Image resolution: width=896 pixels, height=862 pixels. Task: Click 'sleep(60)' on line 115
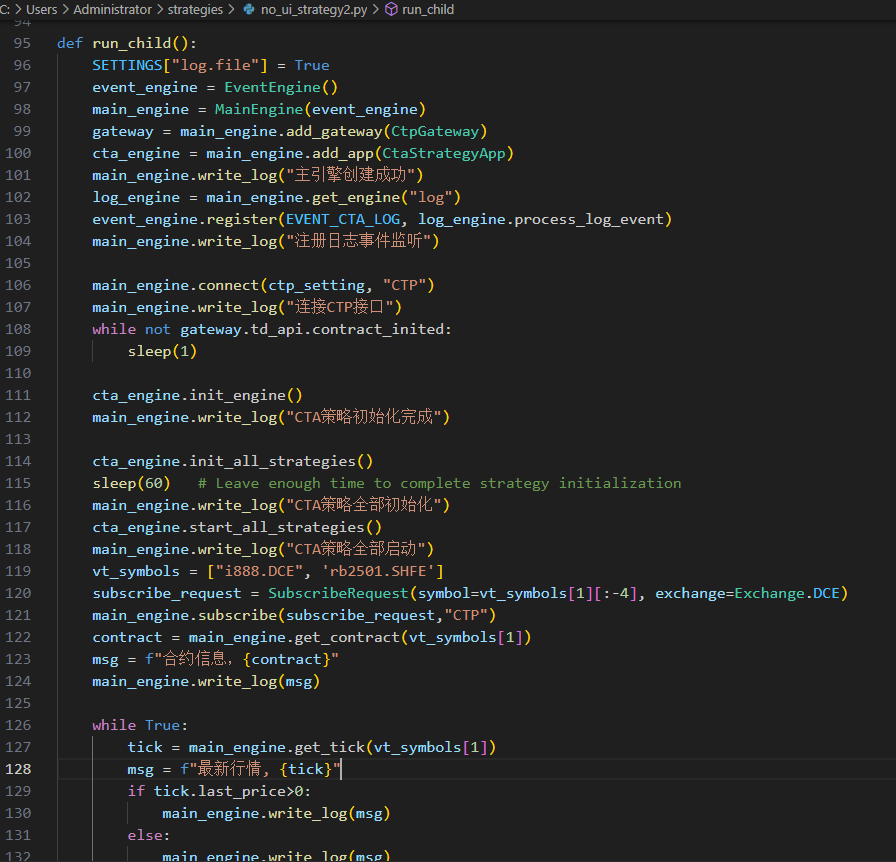click(131, 484)
